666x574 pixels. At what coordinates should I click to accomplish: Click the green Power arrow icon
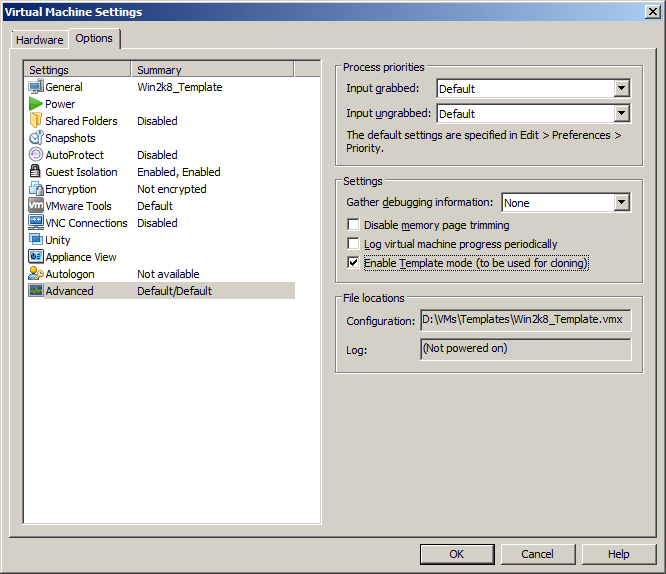pyautogui.click(x=36, y=104)
